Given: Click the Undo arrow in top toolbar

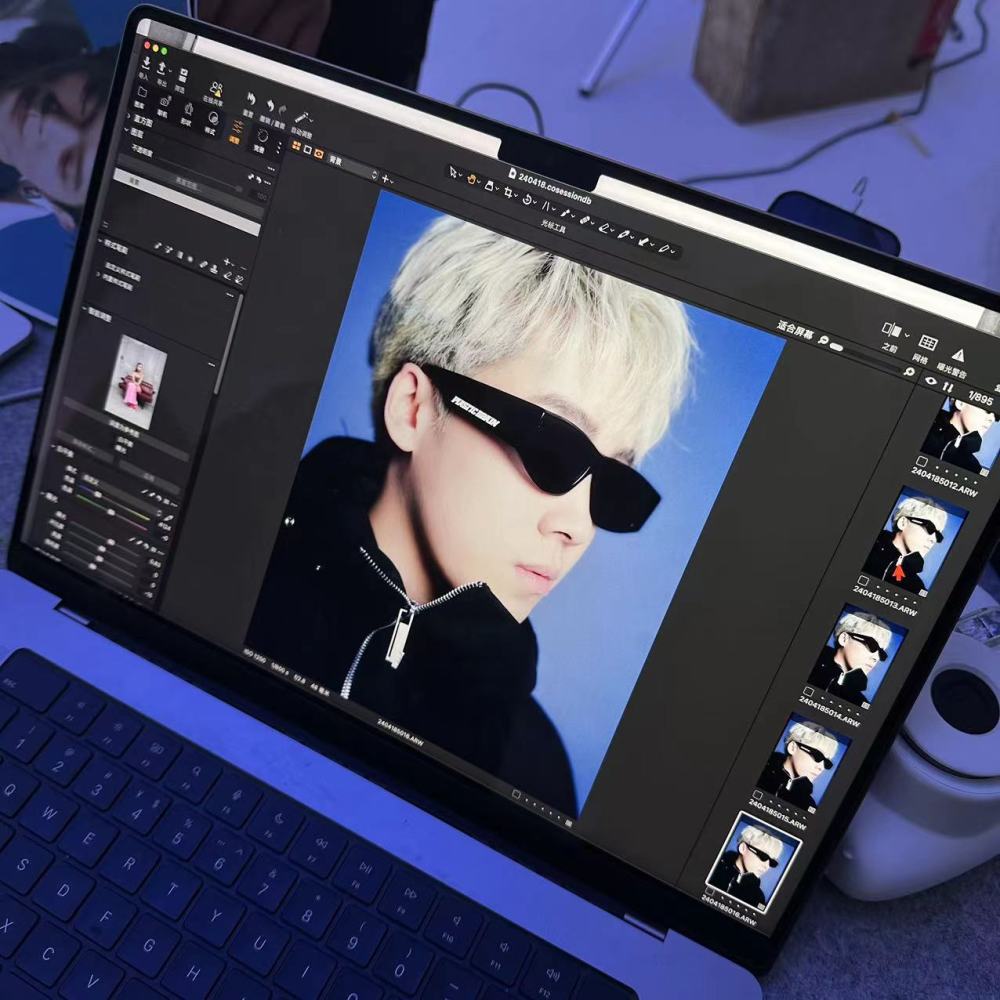Looking at the screenshot, I should (x=270, y=105).
